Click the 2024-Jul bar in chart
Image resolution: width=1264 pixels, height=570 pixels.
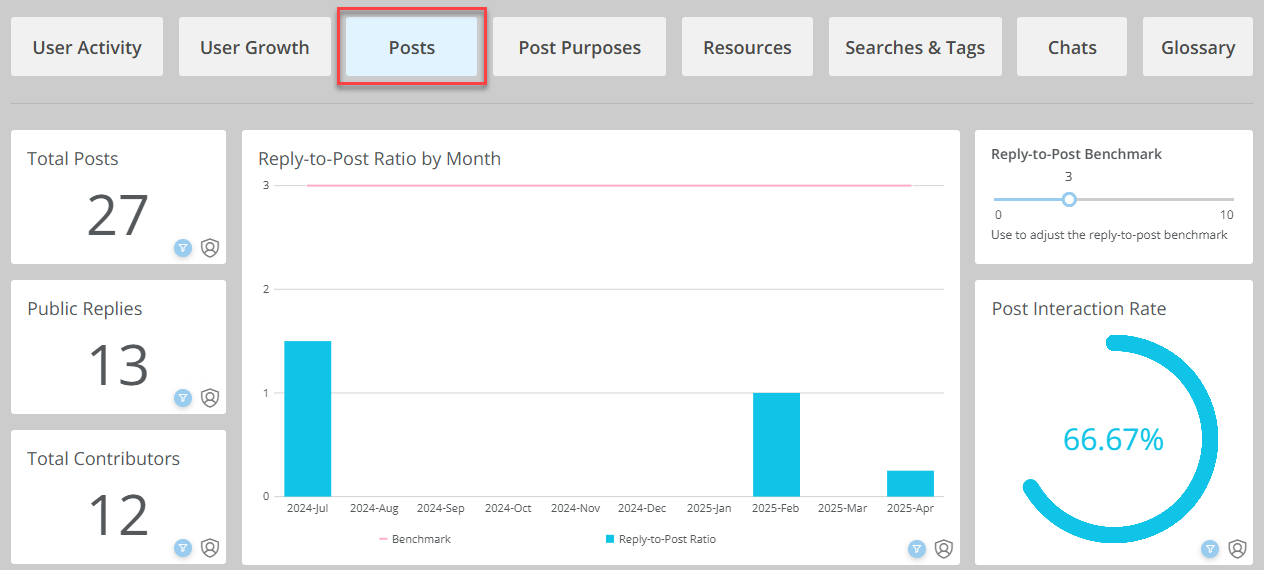308,419
